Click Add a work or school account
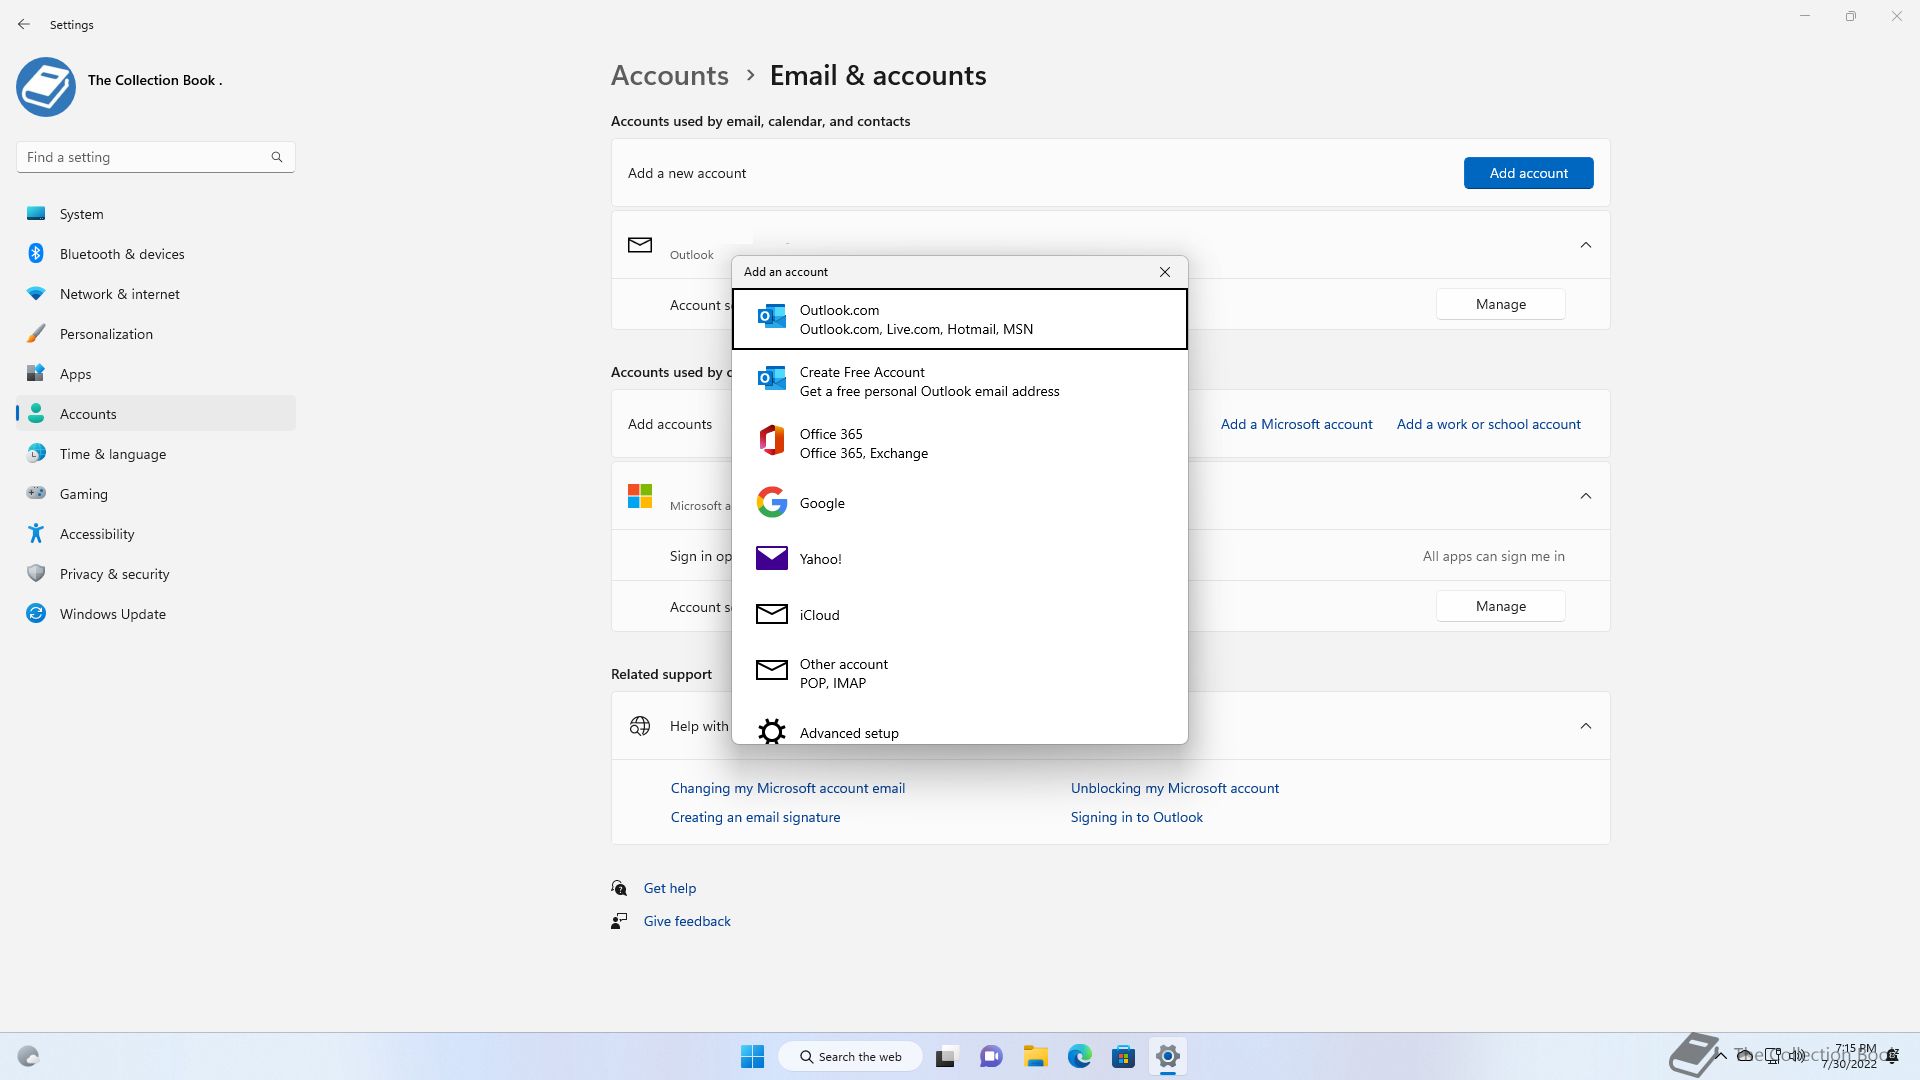This screenshot has width=1920, height=1080. click(1488, 424)
